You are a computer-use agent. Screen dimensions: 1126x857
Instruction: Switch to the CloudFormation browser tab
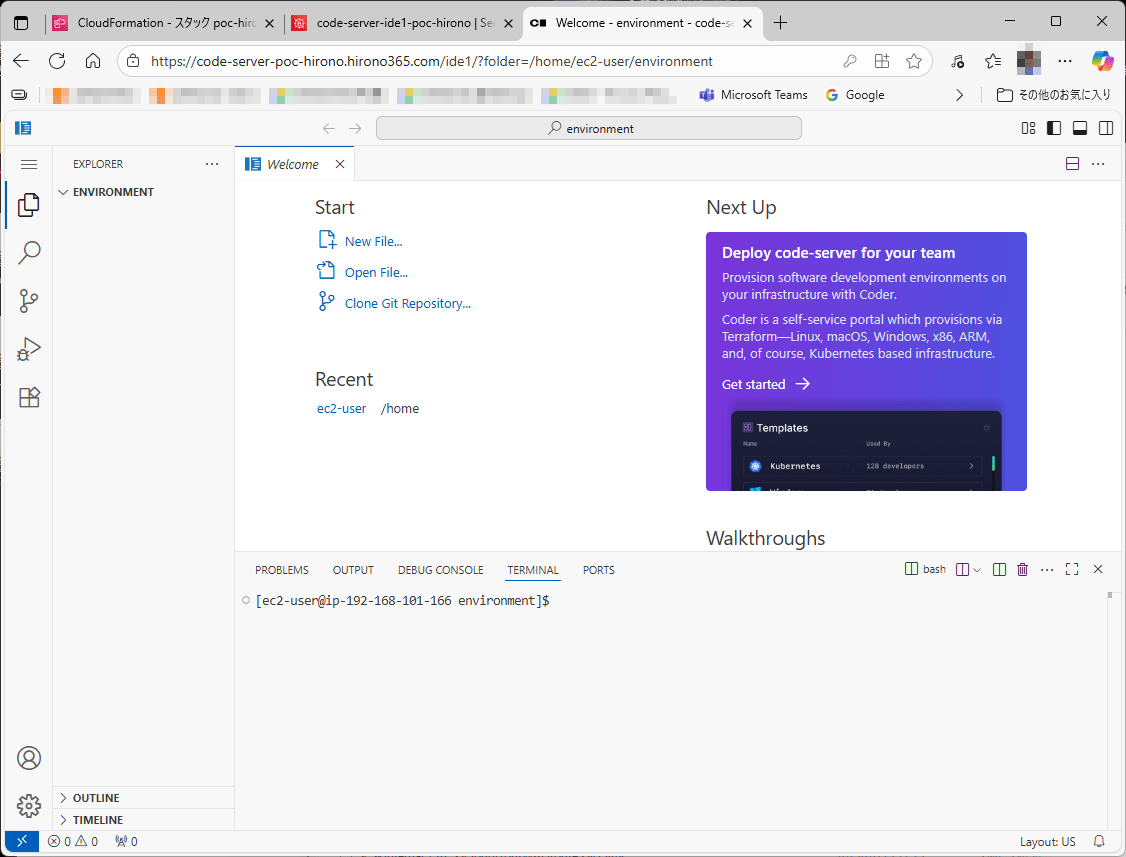[x=164, y=23]
